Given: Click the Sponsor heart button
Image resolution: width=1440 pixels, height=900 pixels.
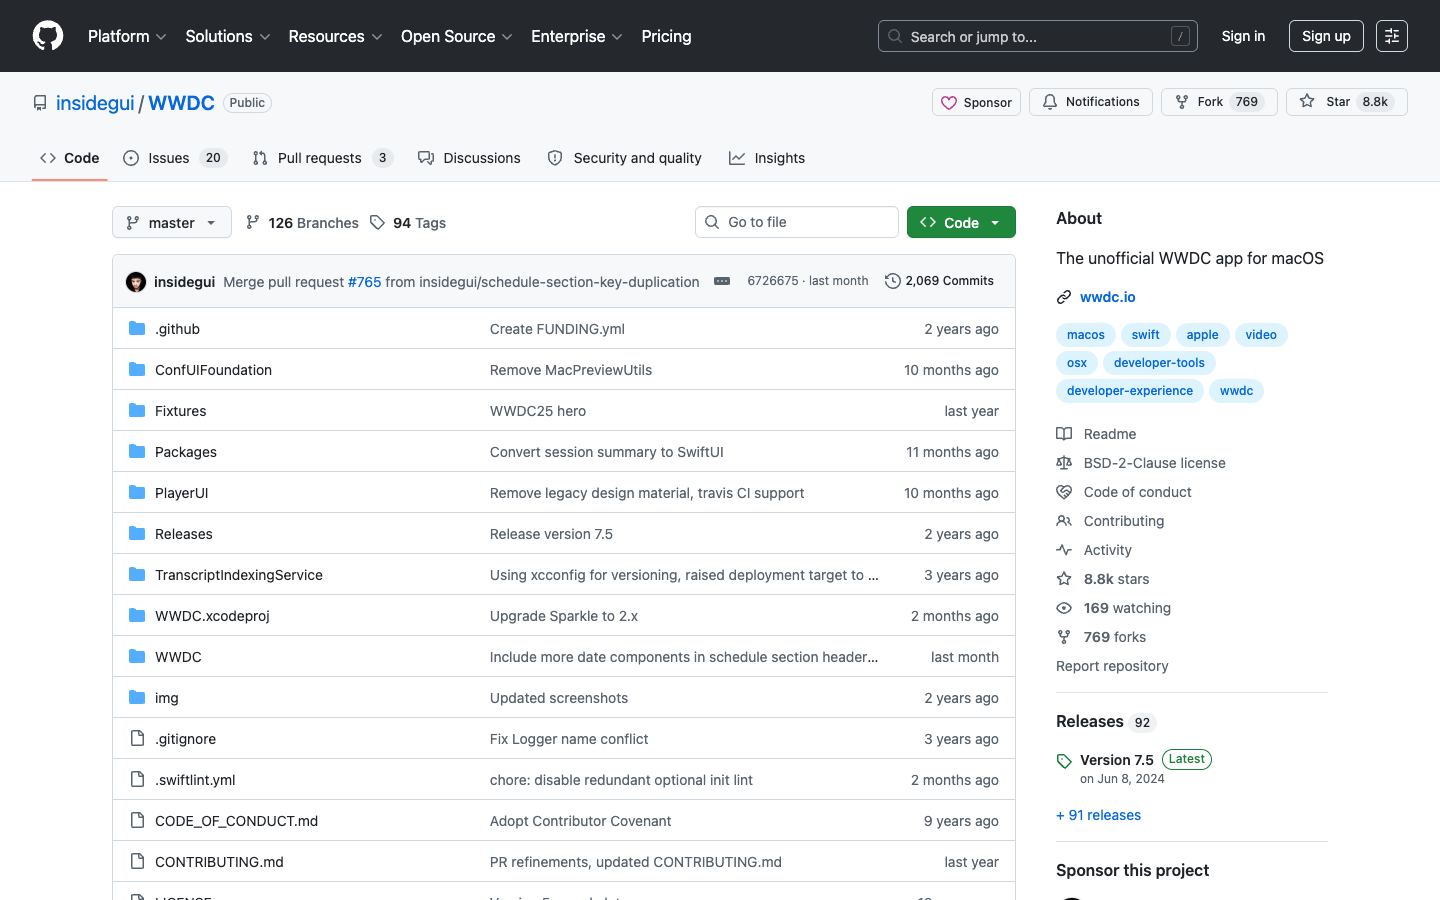Looking at the screenshot, I should pyautogui.click(x=976, y=102).
